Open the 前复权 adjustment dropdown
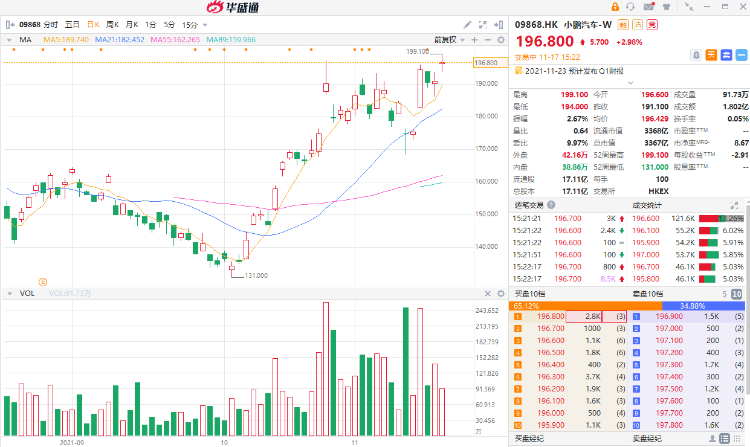This screenshot has width=750, height=447. pos(445,39)
